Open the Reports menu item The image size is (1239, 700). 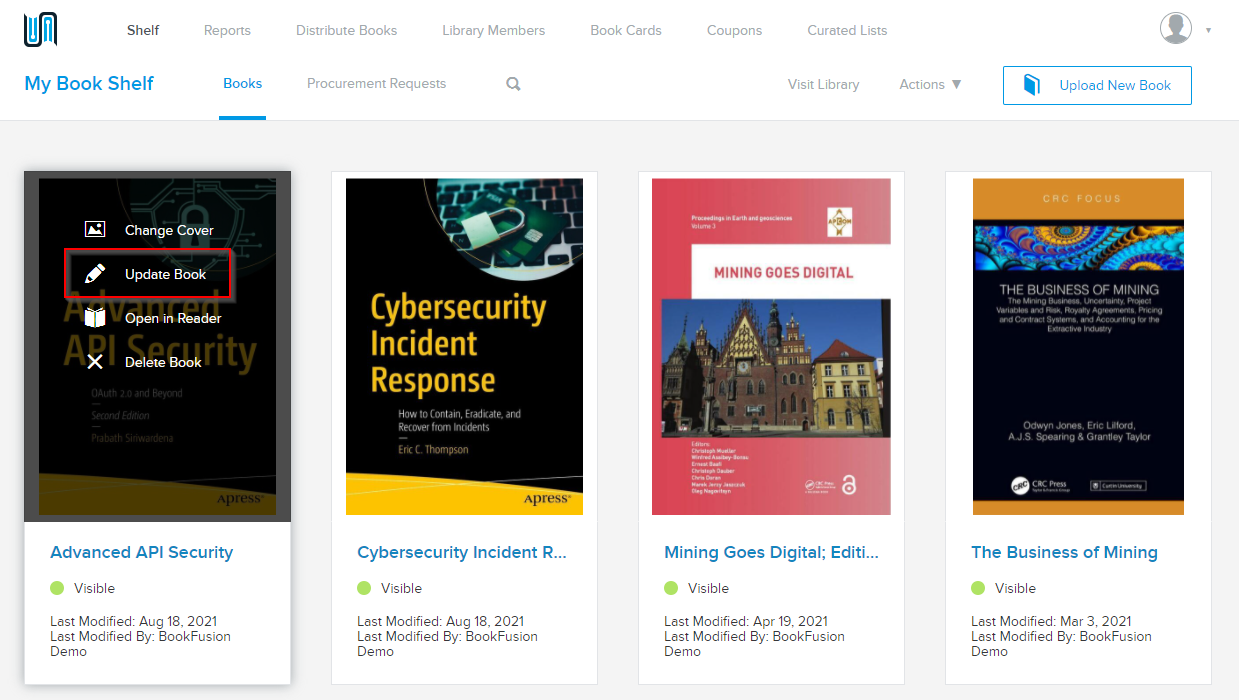point(227,30)
